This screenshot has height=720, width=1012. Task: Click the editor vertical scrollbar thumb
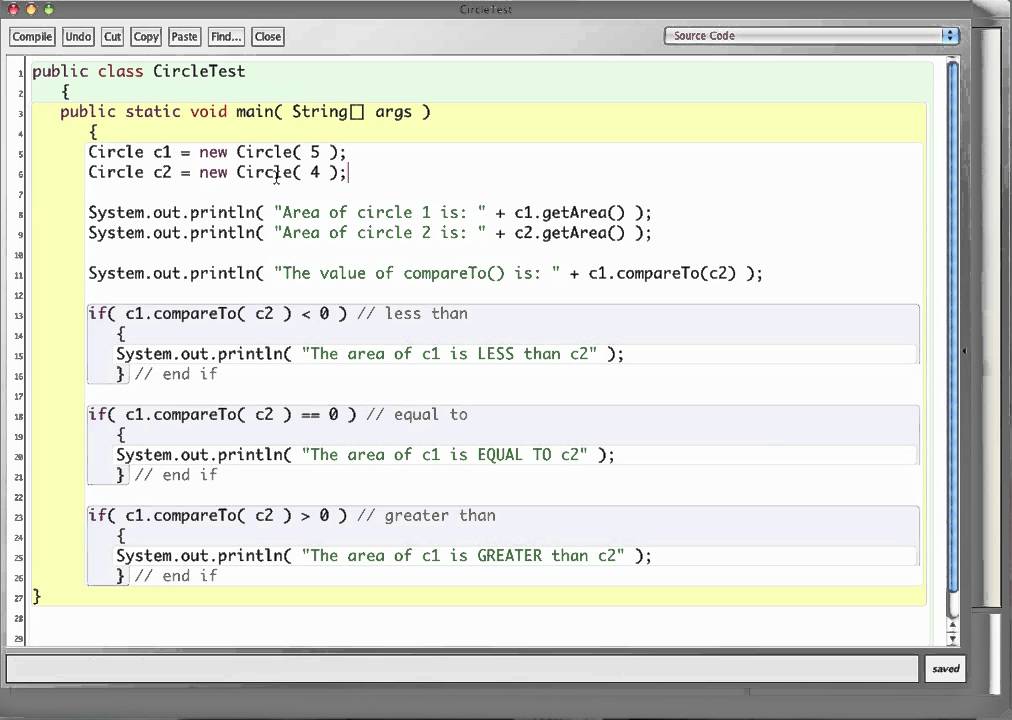tap(953, 328)
